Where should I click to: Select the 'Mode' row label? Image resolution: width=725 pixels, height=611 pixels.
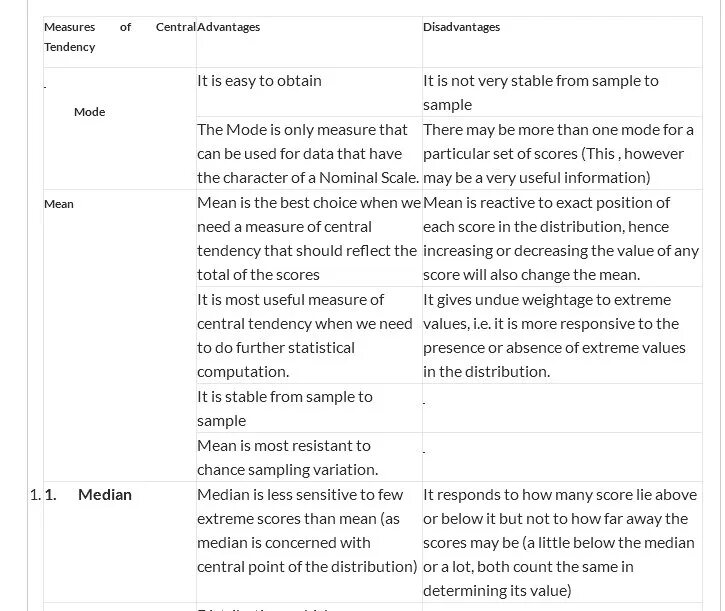(x=89, y=112)
